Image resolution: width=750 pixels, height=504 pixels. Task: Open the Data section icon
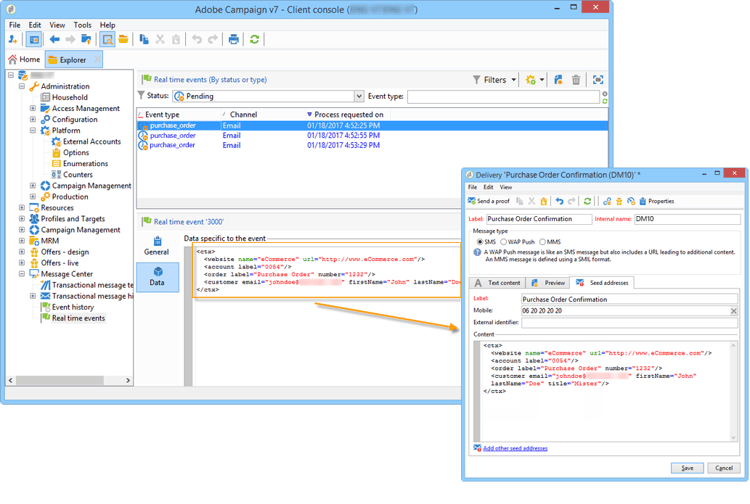coord(157,276)
